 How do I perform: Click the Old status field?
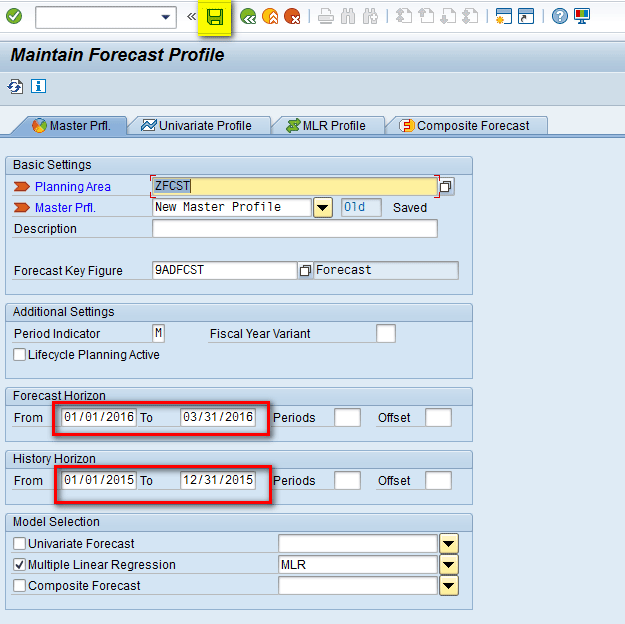pos(361,207)
